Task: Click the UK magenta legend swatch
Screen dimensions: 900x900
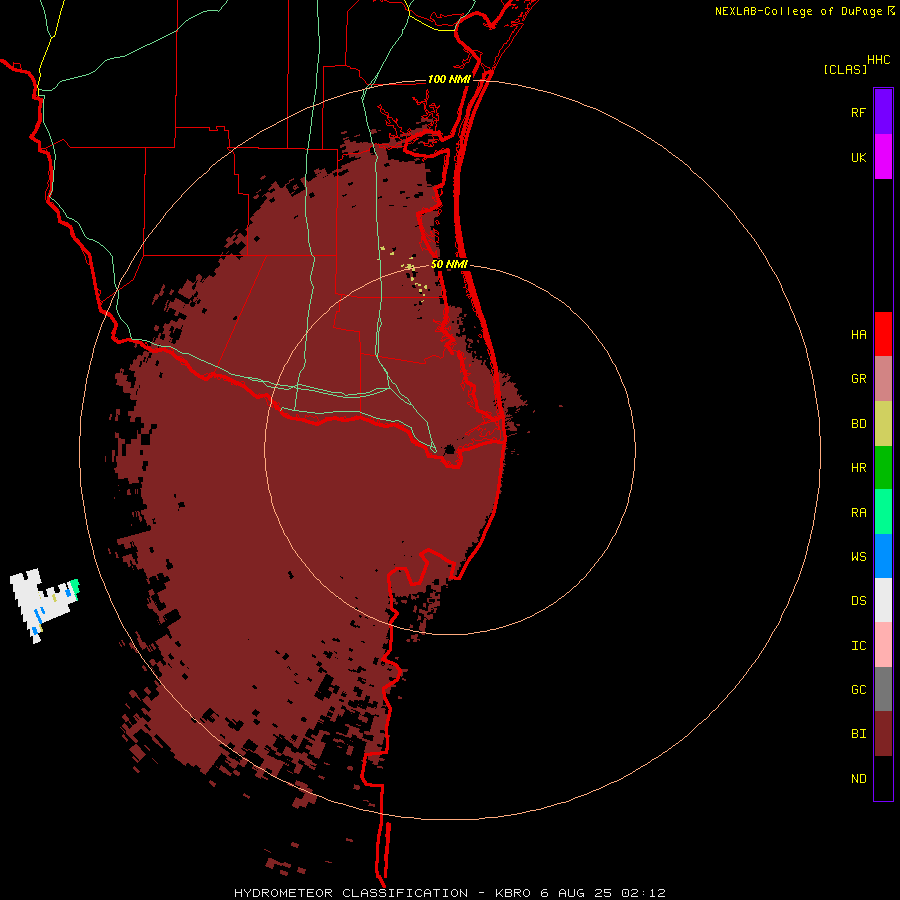Action: [883, 157]
